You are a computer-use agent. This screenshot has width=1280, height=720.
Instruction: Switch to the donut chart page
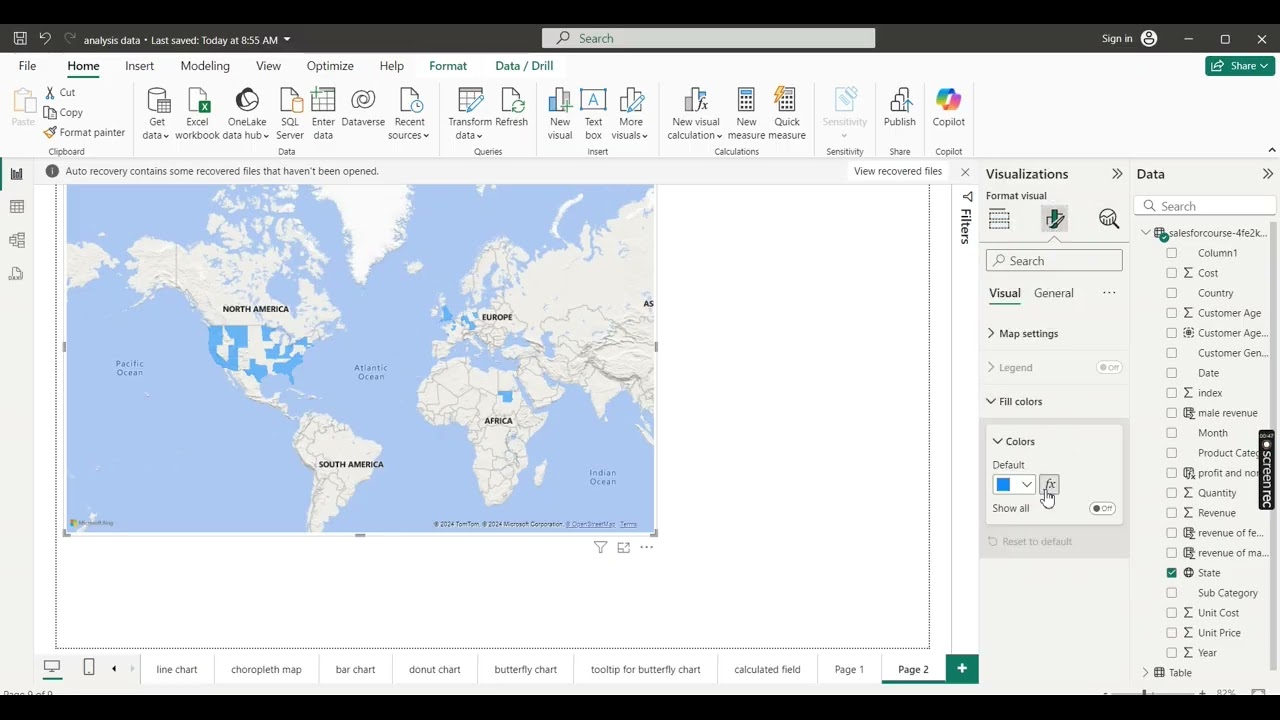click(435, 669)
